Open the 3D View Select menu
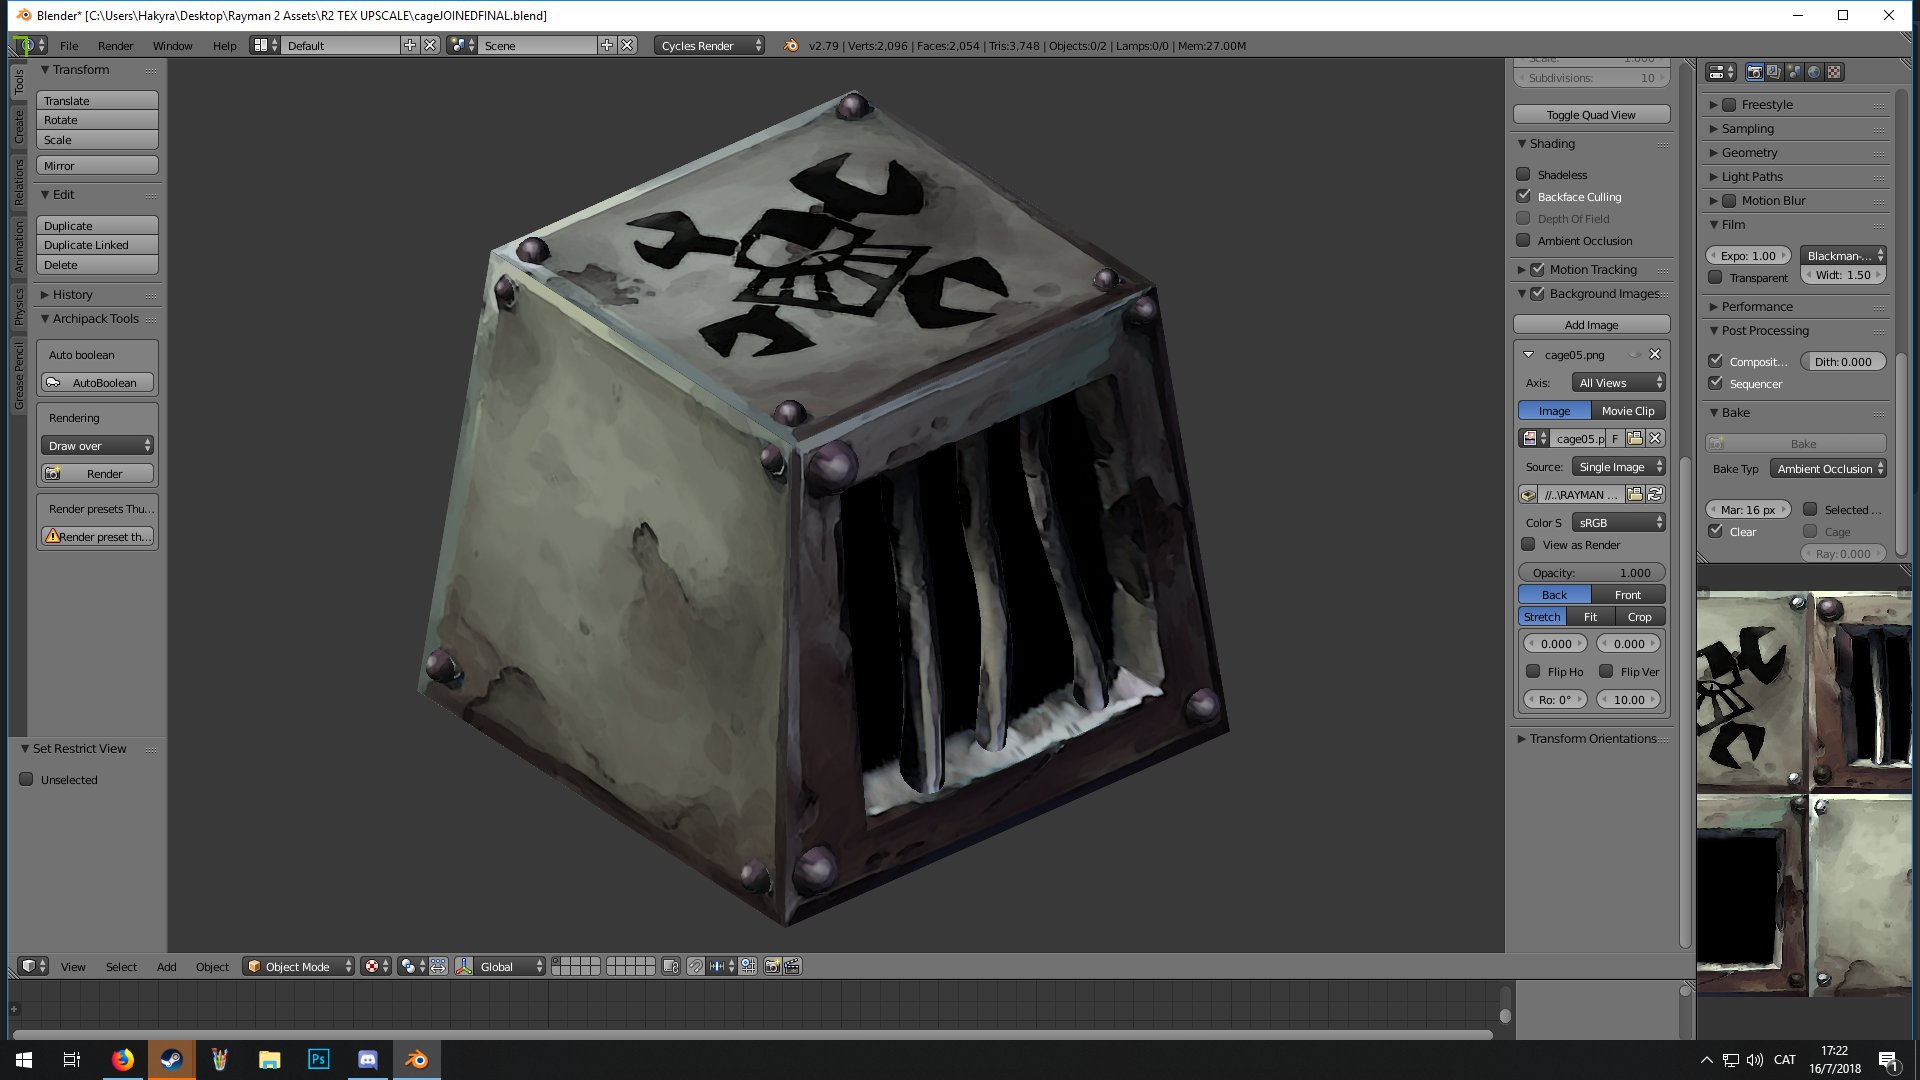This screenshot has width=1920, height=1080. click(121, 966)
